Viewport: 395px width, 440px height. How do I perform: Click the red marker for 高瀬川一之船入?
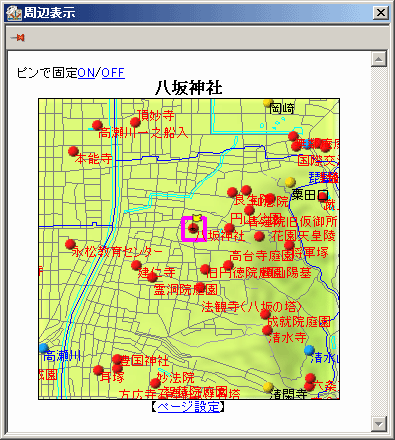tap(97, 125)
